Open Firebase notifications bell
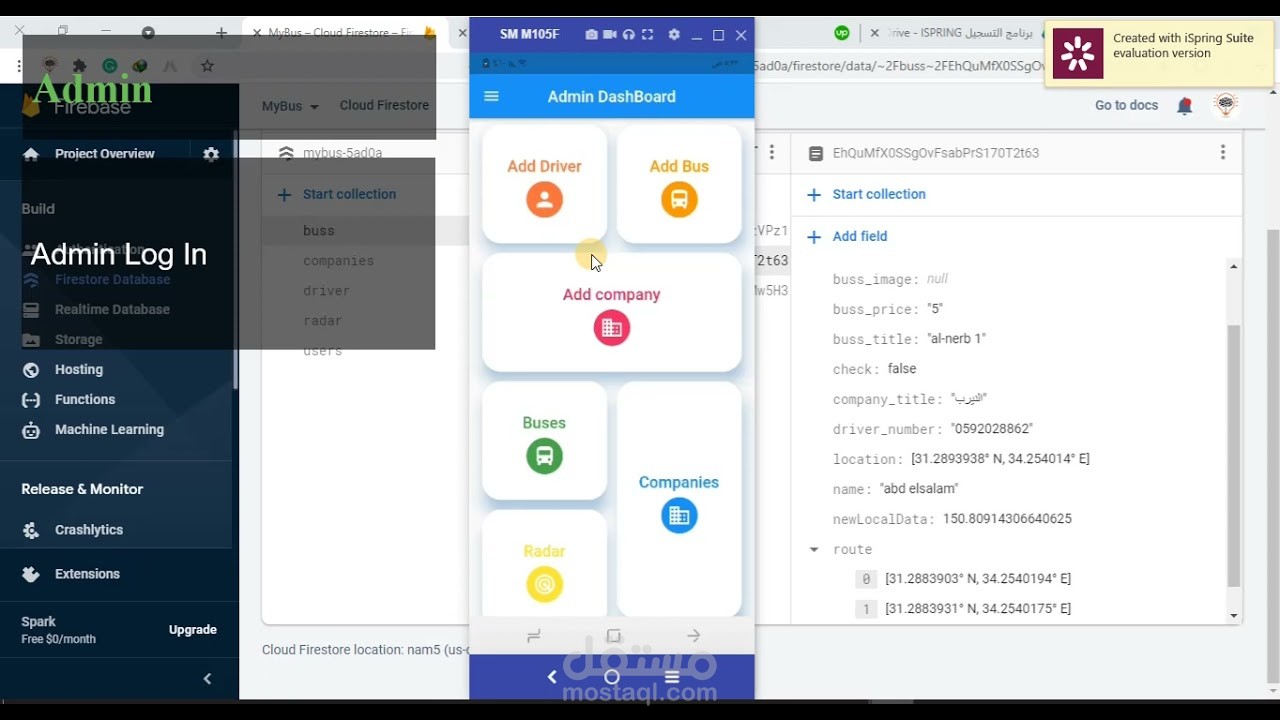Screen dimensions: 1280x720 tap(1185, 106)
